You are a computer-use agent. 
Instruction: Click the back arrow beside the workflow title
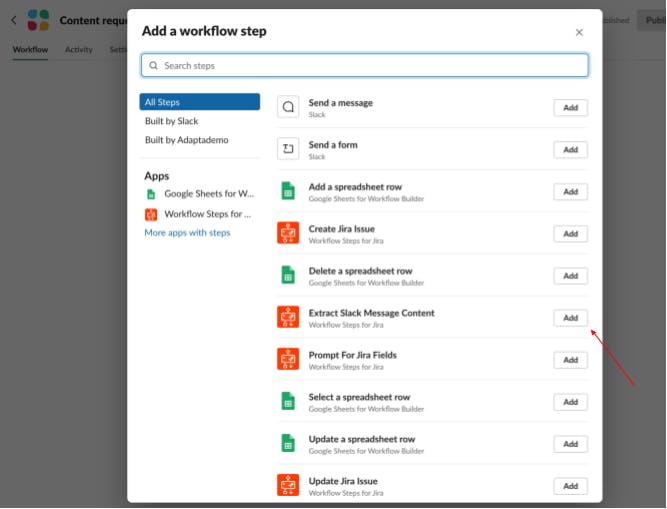click(x=14, y=20)
